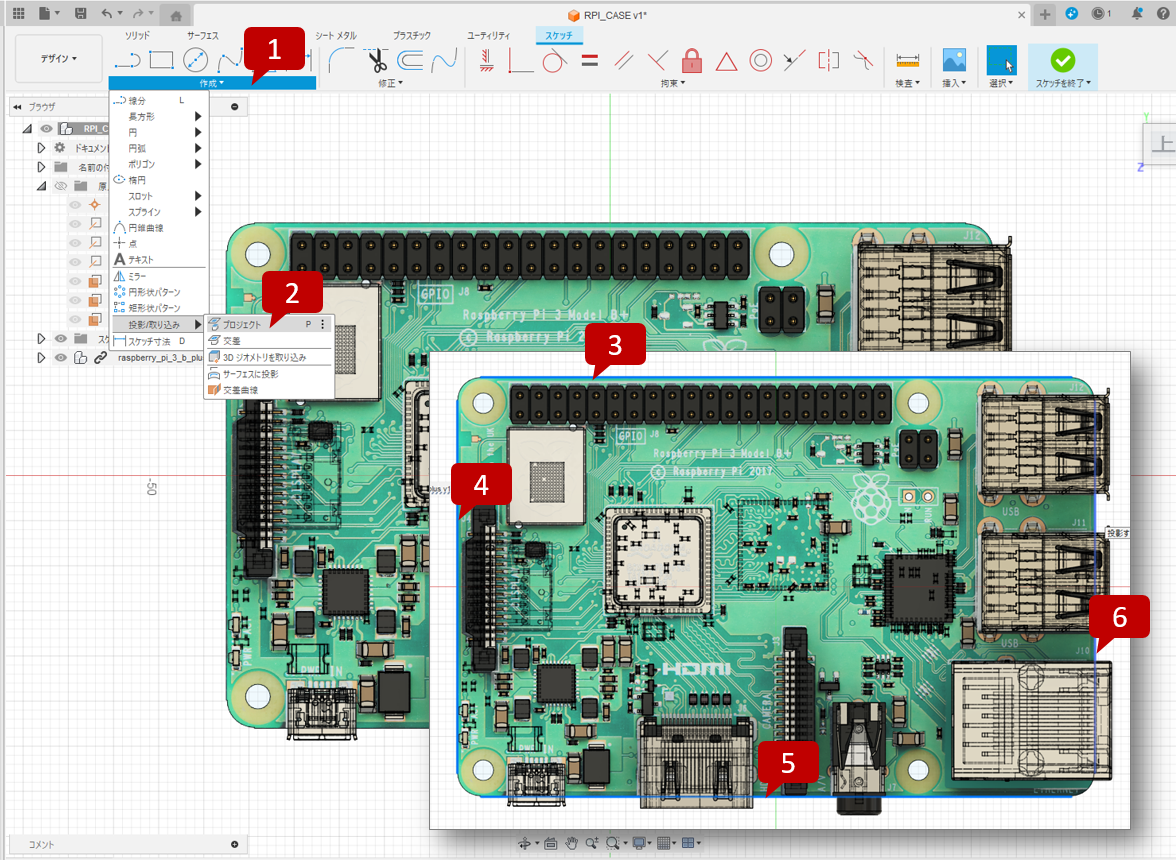Collapse the RPI_CASE root tree node

tap(27, 129)
